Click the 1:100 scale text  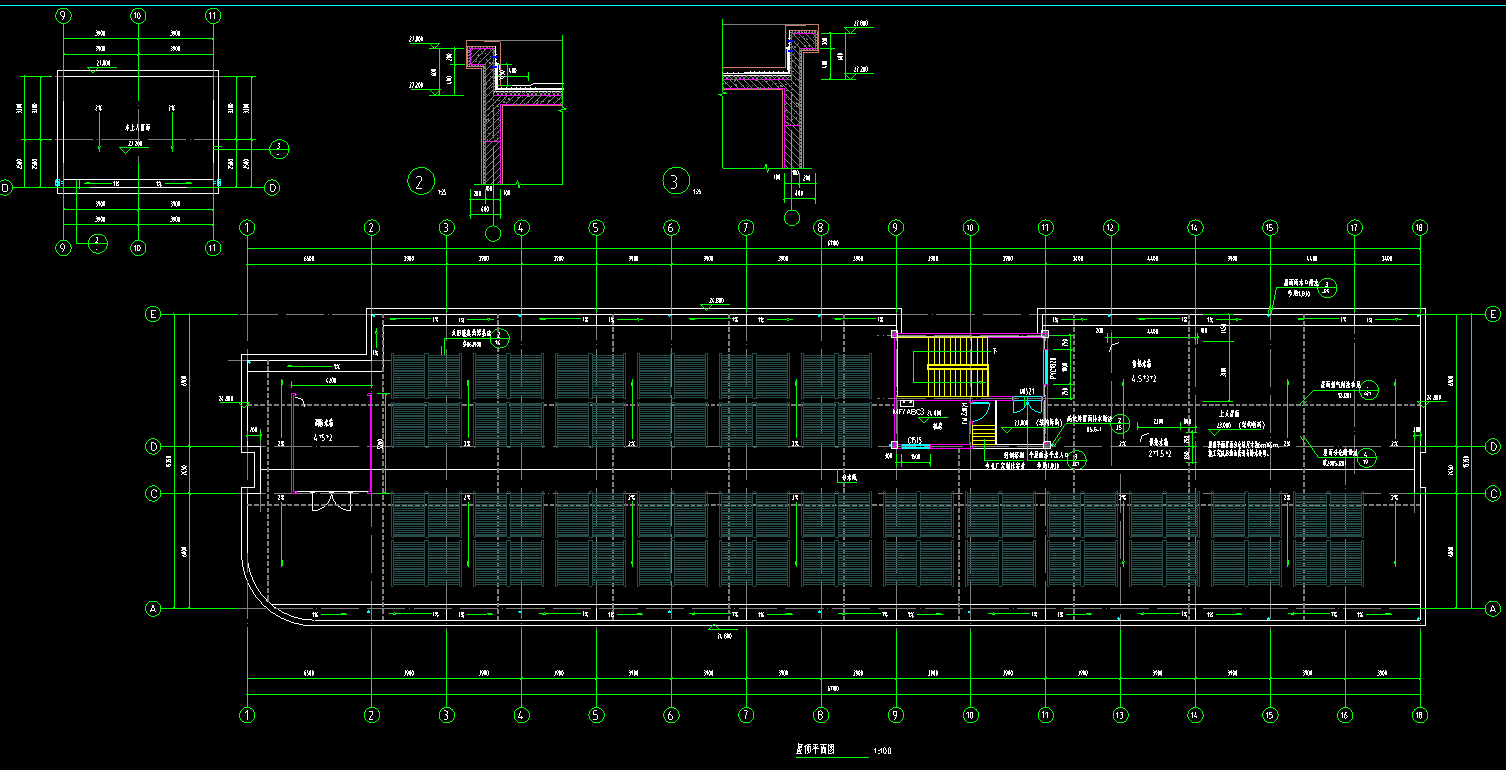[882, 751]
